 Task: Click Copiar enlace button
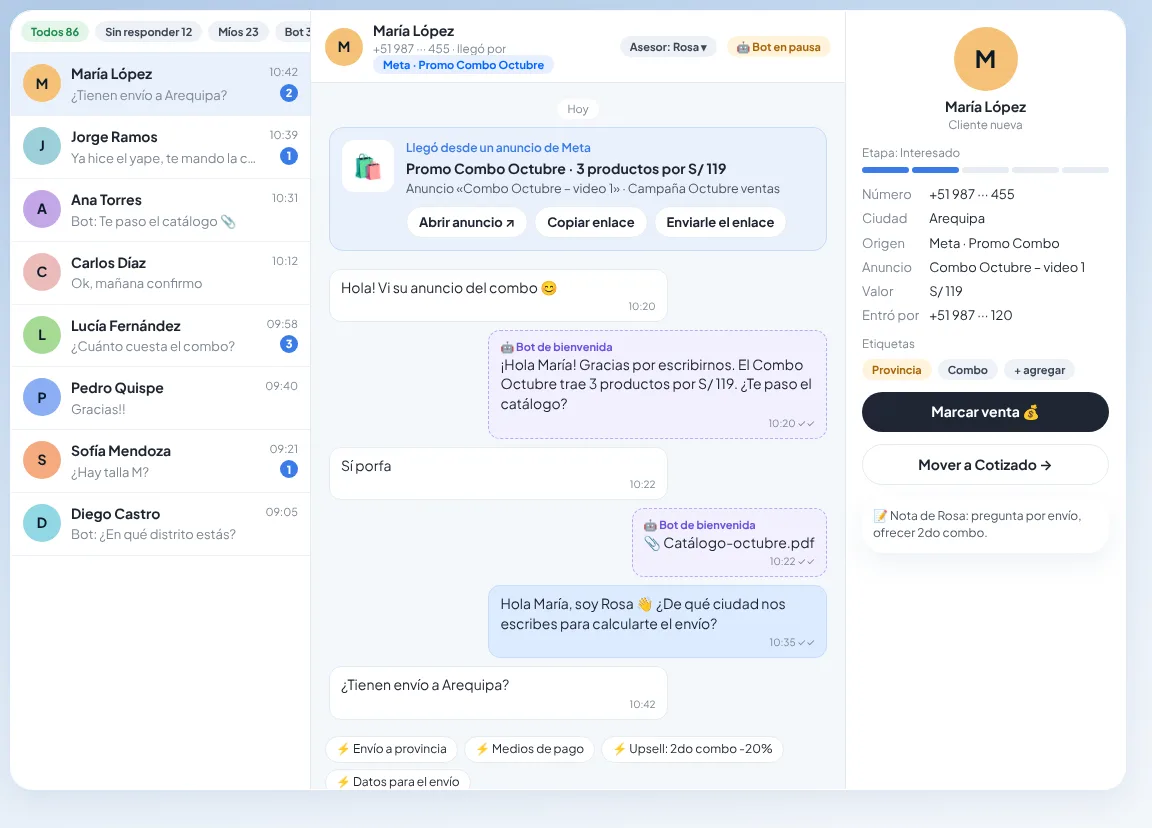pyautogui.click(x=591, y=223)
